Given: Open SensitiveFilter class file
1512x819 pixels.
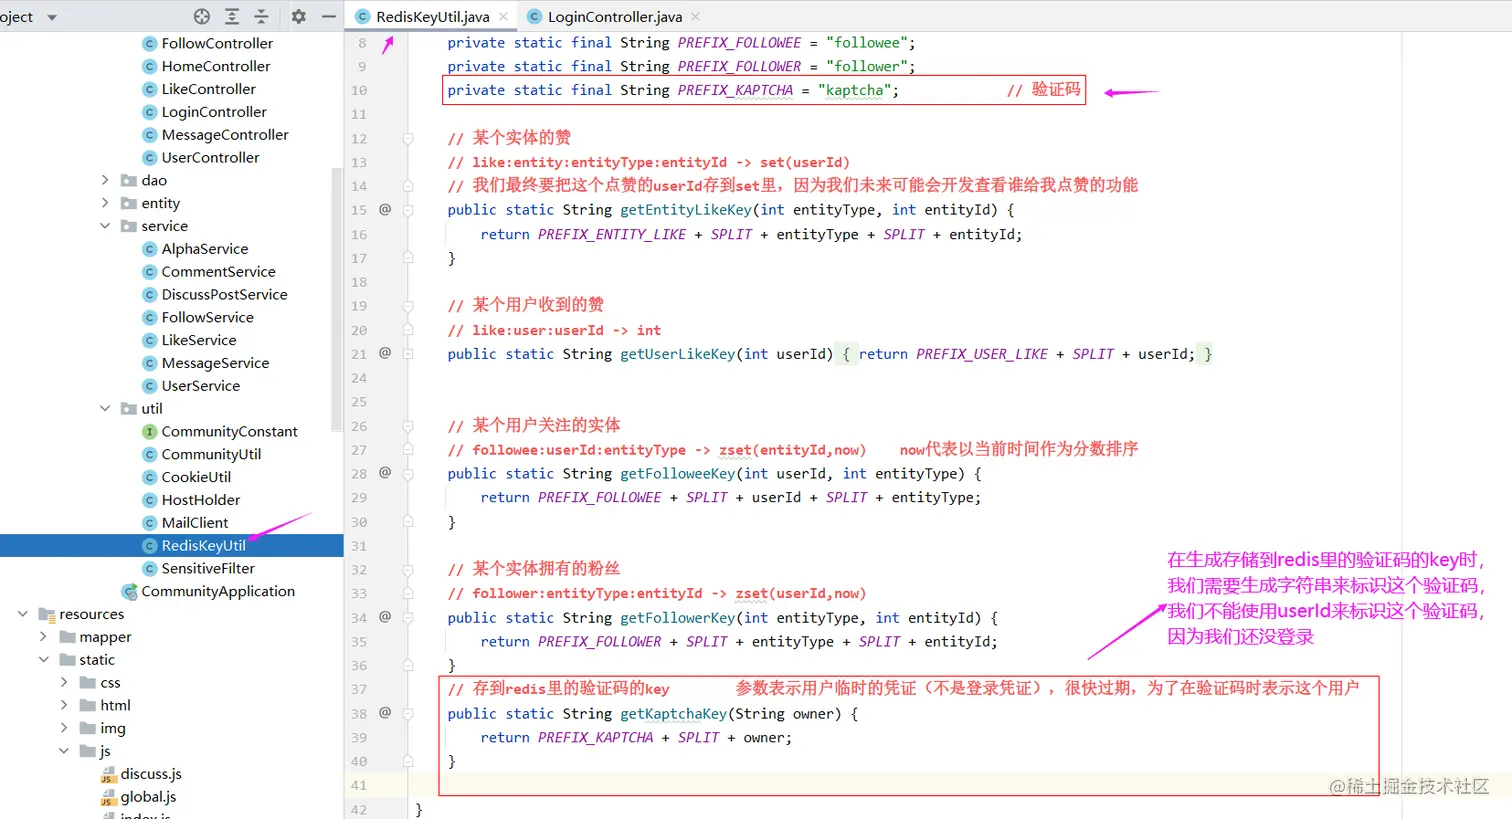Looking at the screenshot, I should (208, 568).
